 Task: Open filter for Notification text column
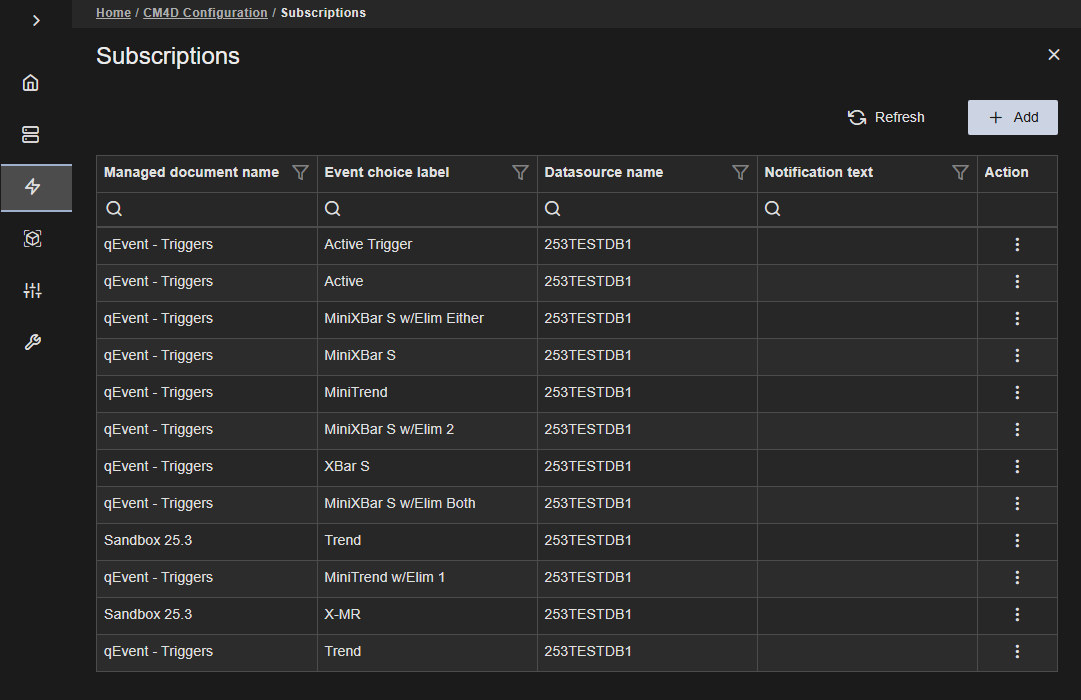(x=960, y=173)
